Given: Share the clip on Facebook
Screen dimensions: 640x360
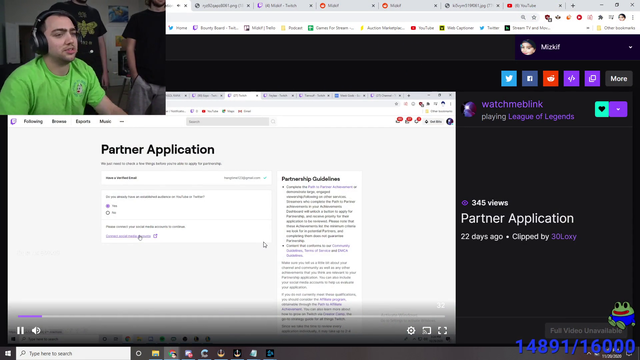Looking at the screenshot, I should coord(529,78).
